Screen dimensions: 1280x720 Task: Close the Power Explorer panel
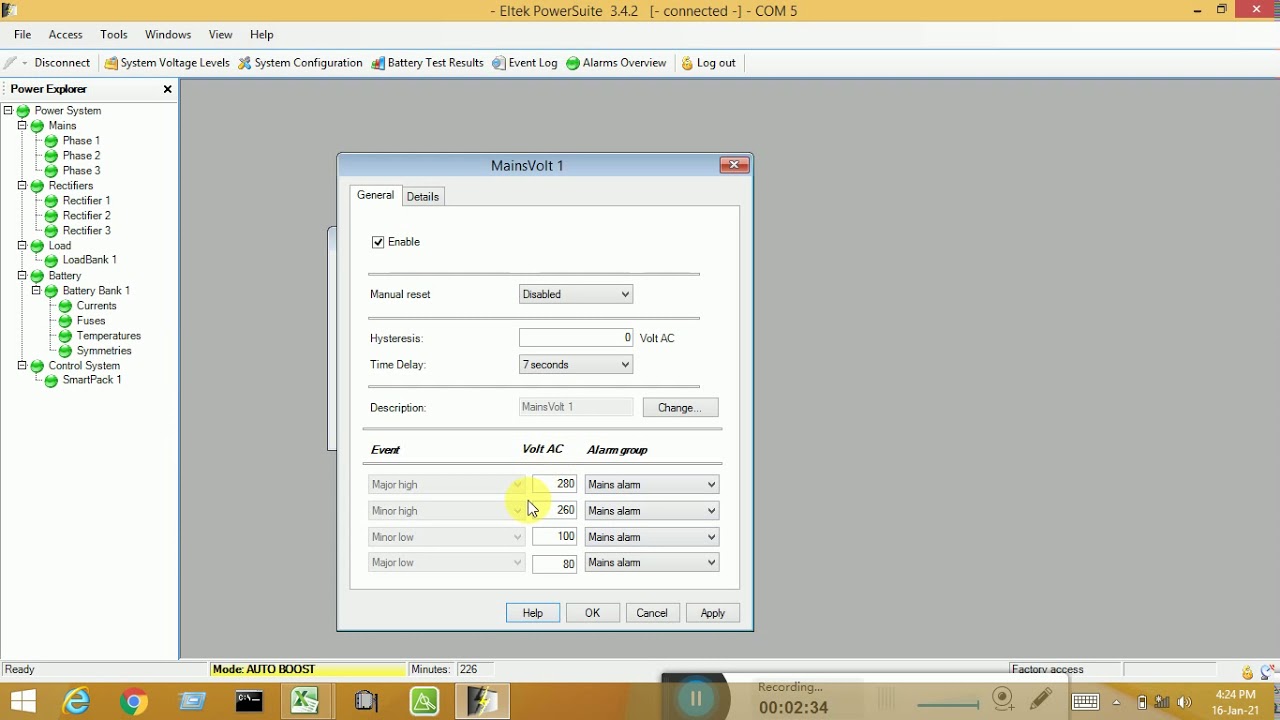pos(168,89)
